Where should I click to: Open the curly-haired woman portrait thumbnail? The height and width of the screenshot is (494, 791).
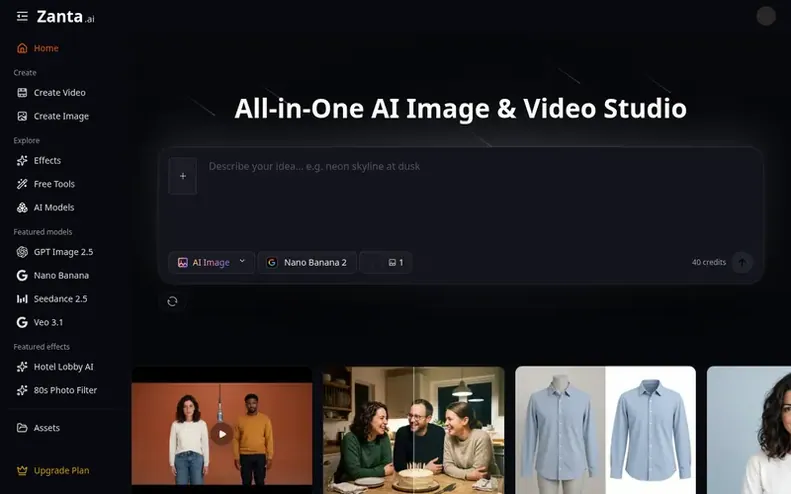tap(749, 430)
